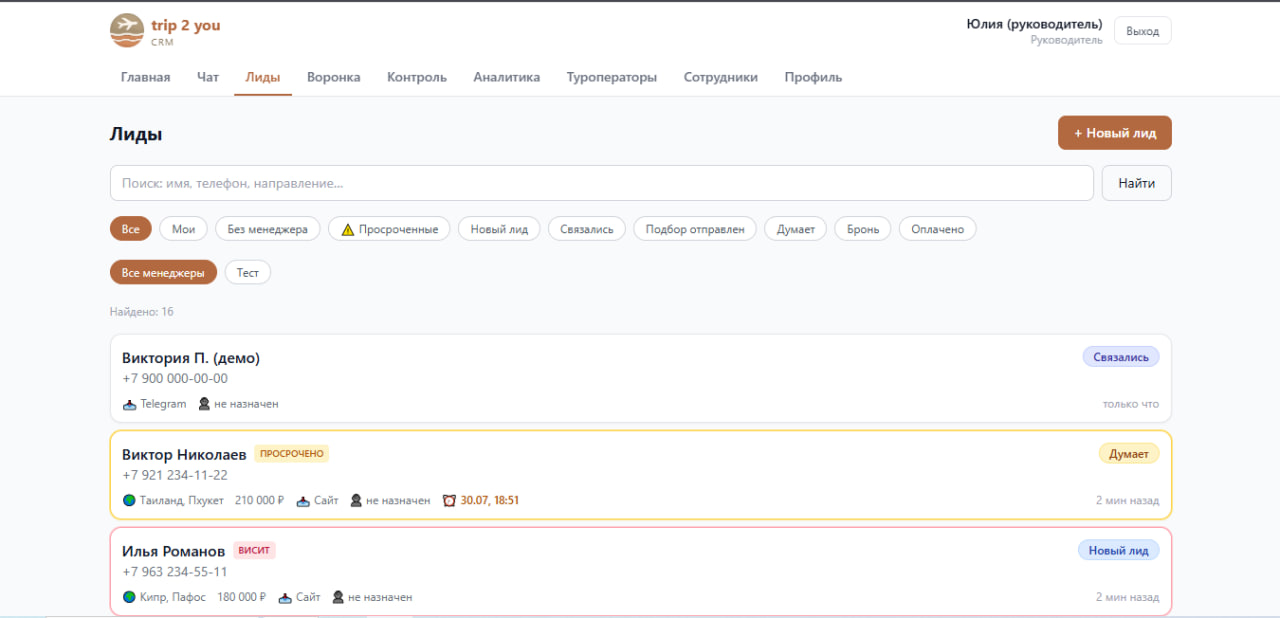Image resolution: width=1280 pixels, height=618 pixels.
Task: Filter leads by Подбор отправлен
Action: 695,229
